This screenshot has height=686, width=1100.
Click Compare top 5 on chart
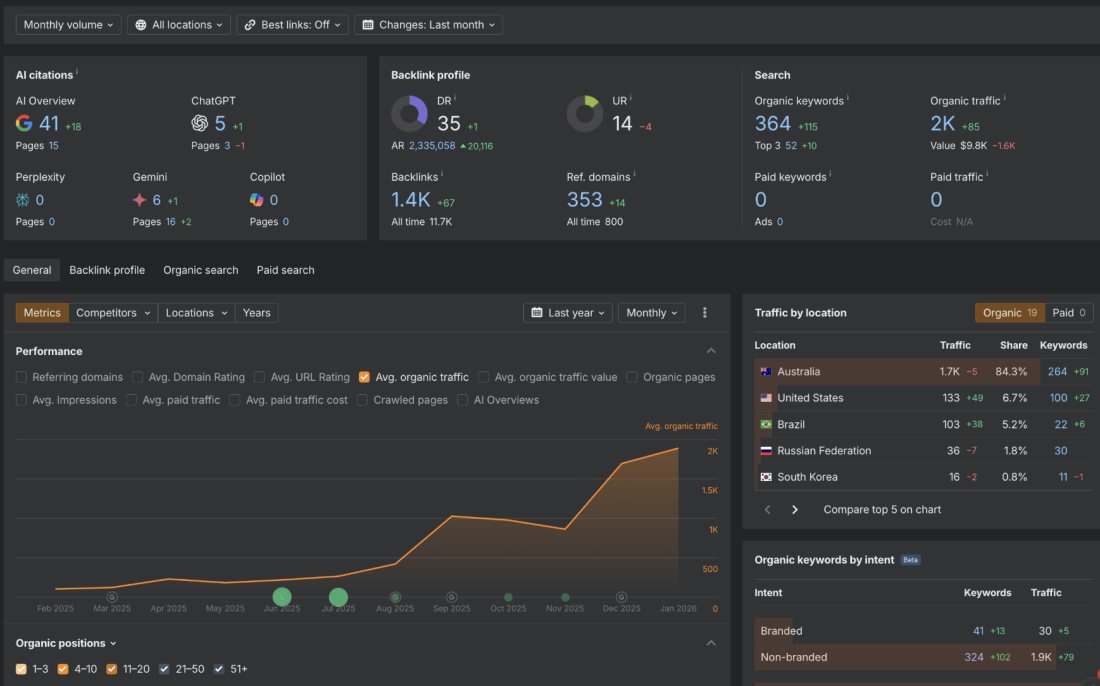click(881, 509)
